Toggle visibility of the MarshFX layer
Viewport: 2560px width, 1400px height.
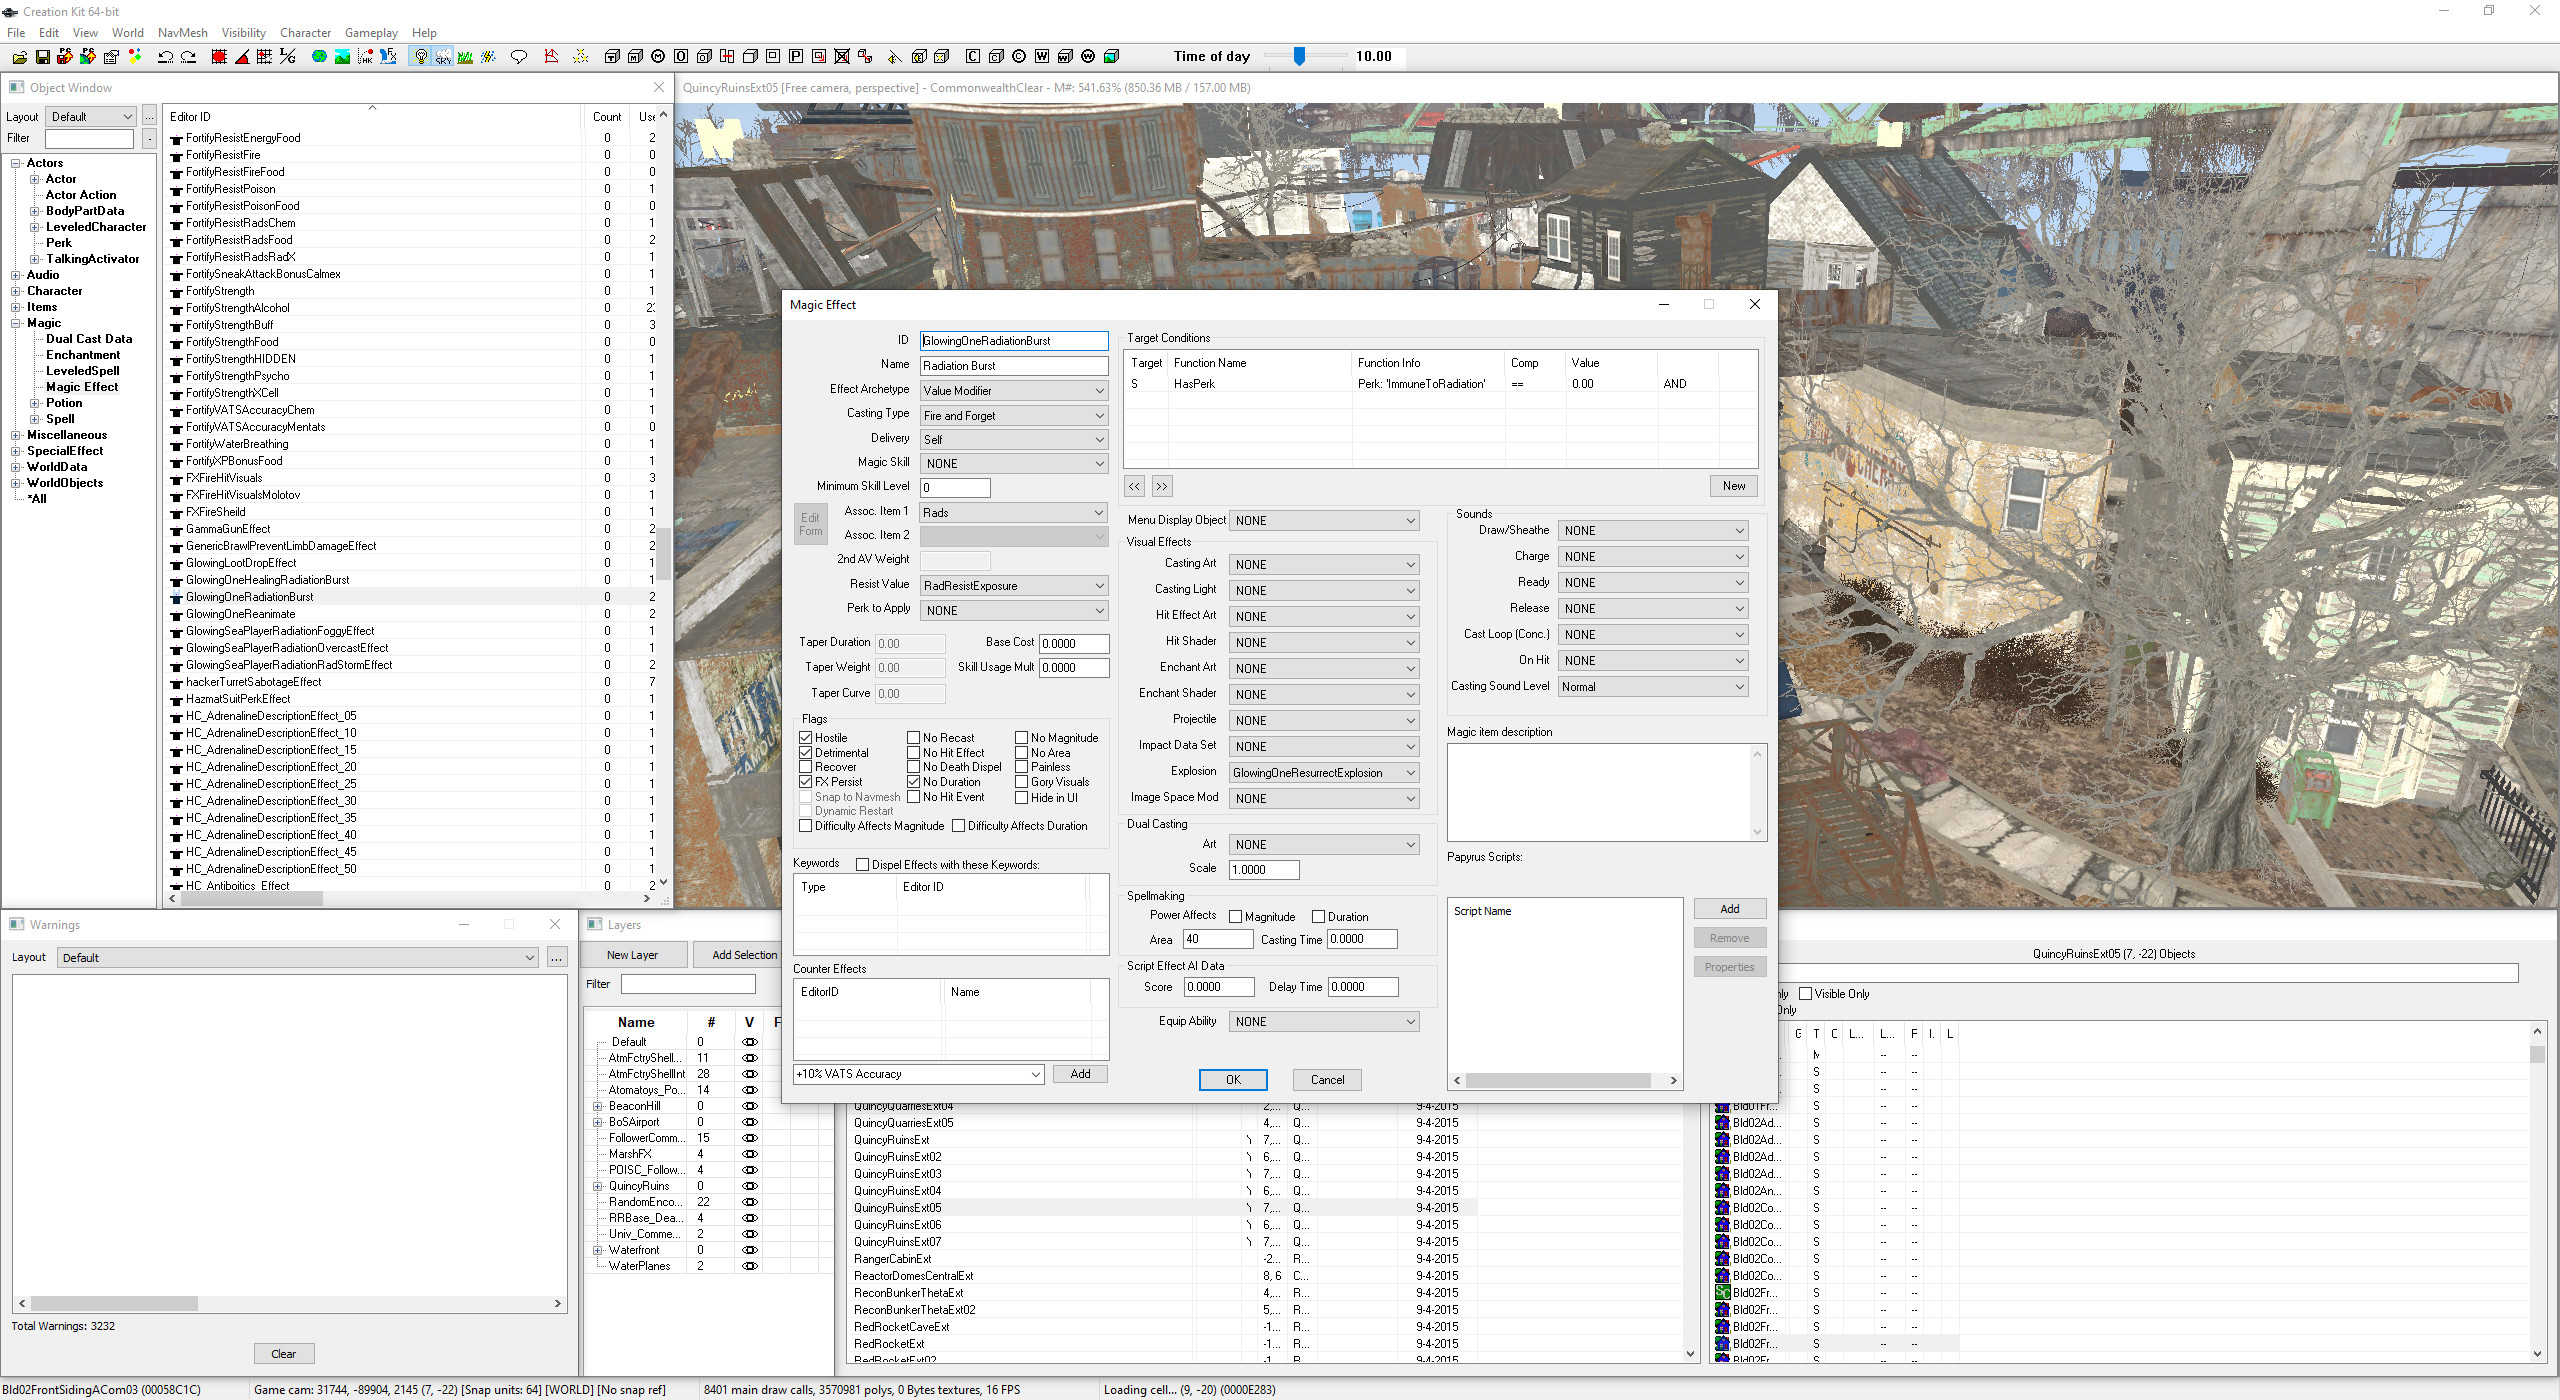[749, 1154]
